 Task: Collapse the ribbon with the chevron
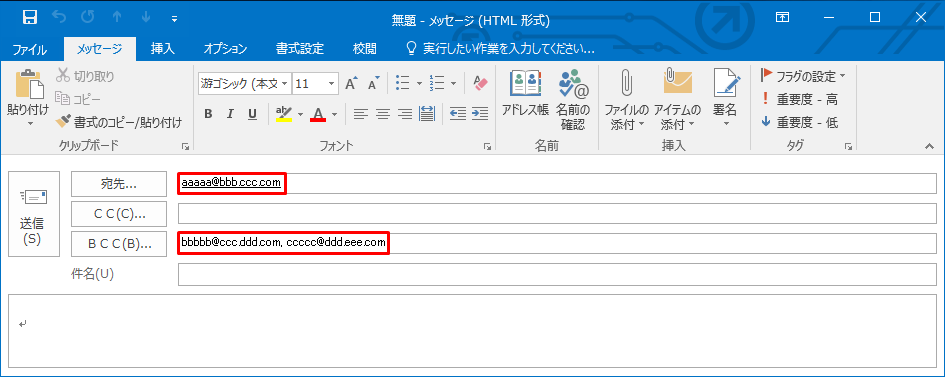929,146
